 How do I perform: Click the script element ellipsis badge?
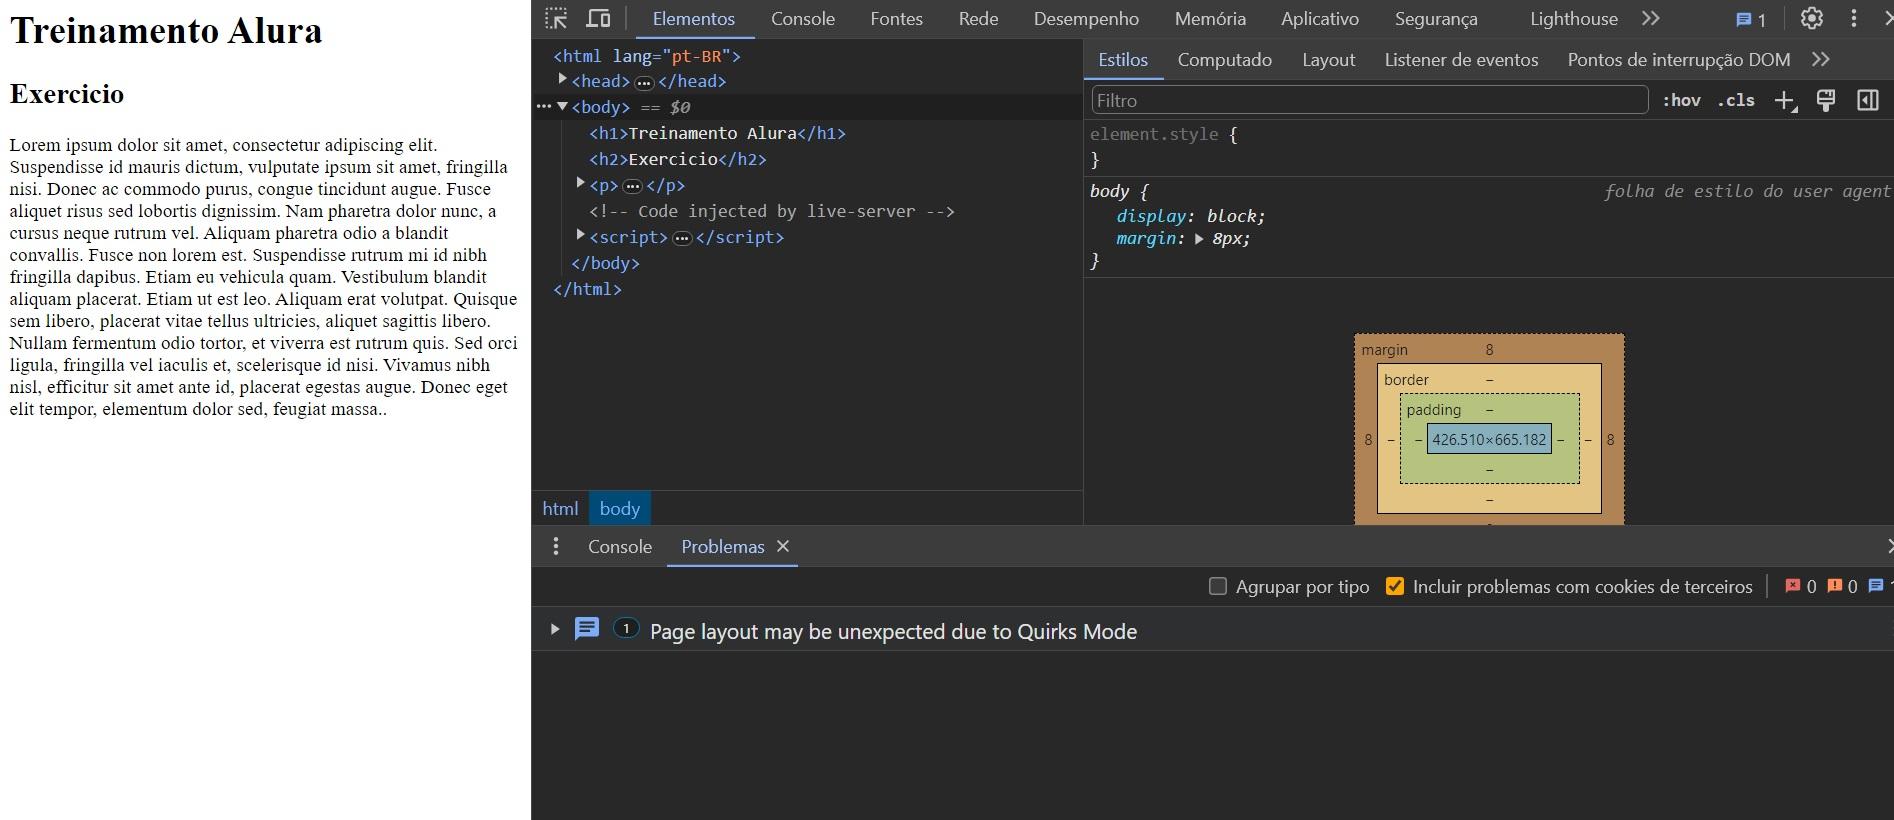pos(682,238)
